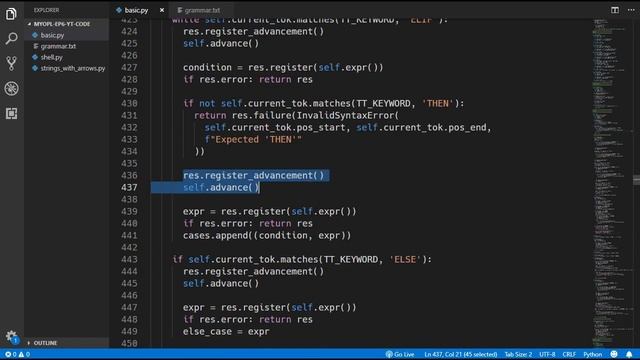Change the UTF-8 encoding
Viewport: 640px width, 360px height.
[547, 354]
